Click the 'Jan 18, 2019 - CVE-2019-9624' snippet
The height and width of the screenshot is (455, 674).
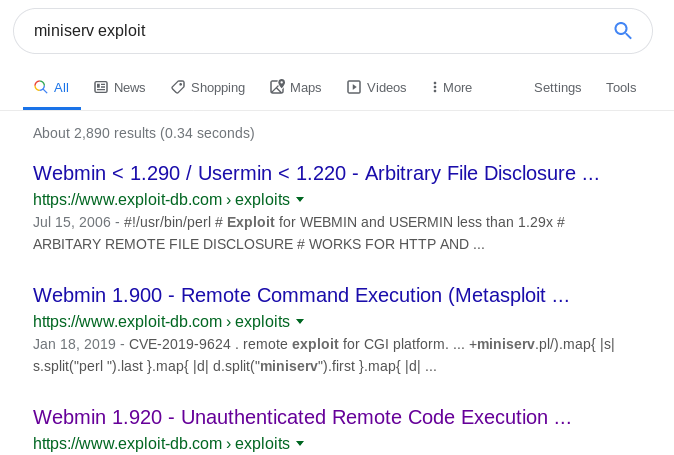click(132, 344)
